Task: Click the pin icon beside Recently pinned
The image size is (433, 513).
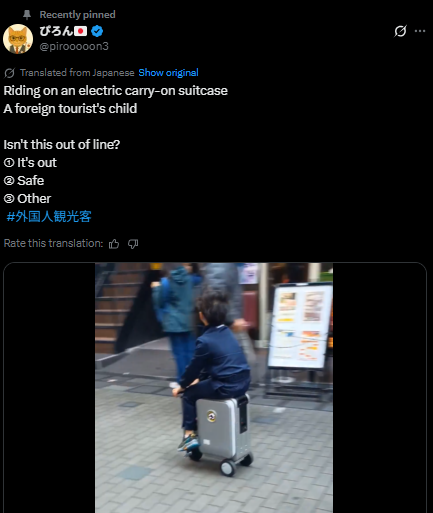Action: click(x=27, y=15)
